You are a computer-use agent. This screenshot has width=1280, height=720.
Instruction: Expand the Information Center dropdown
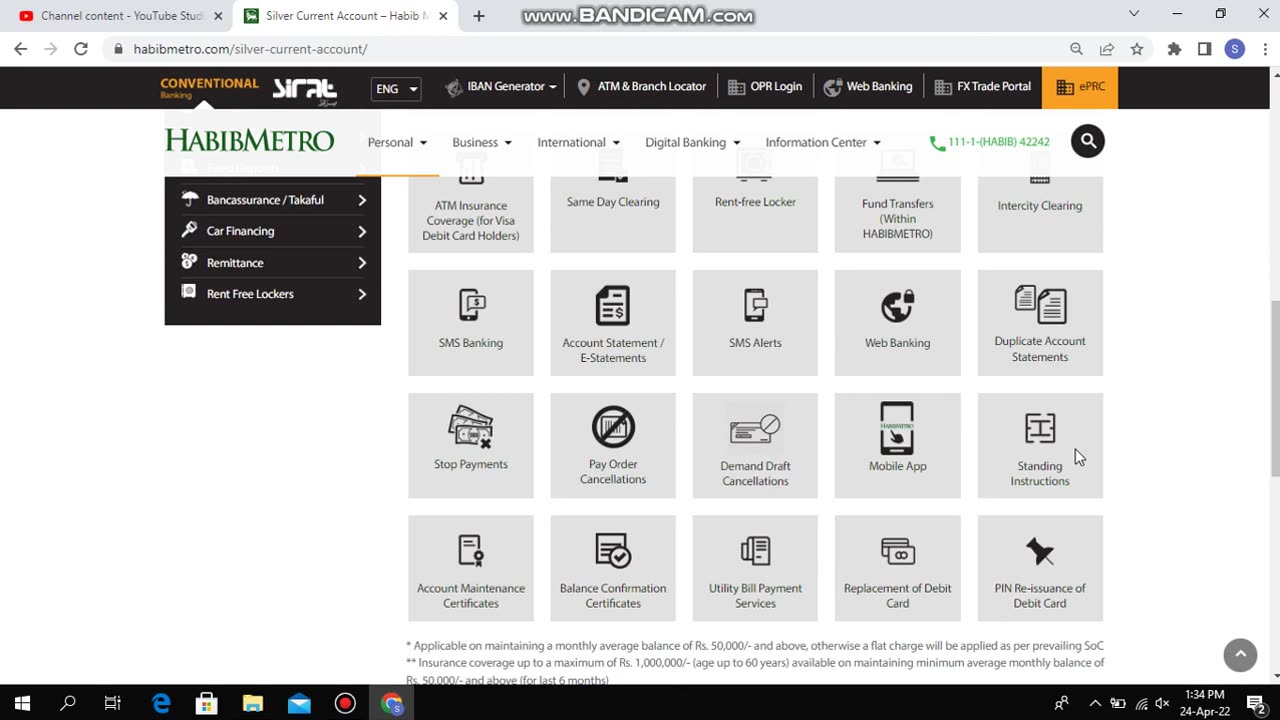[823, 142]
